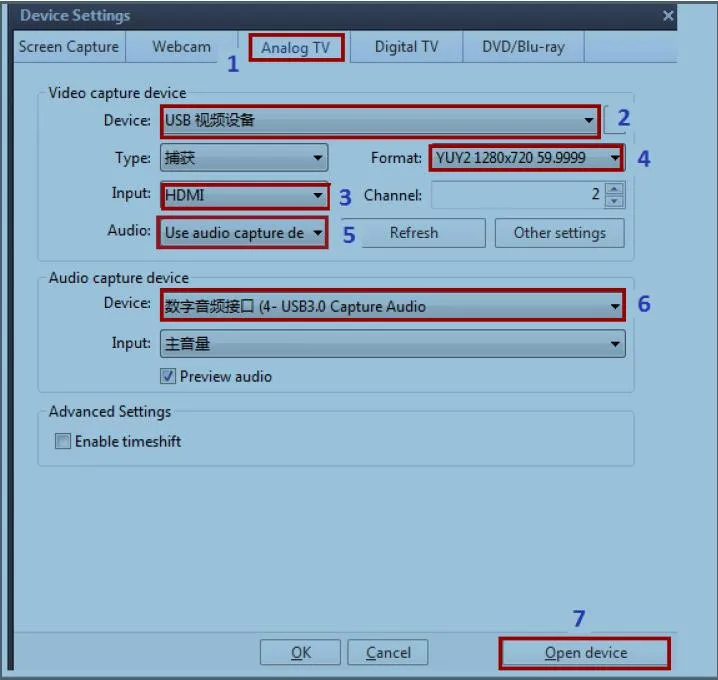Switch to the Screen Capture tab
The height and width of the screenshot is (680, 718).
coord(68,47)
